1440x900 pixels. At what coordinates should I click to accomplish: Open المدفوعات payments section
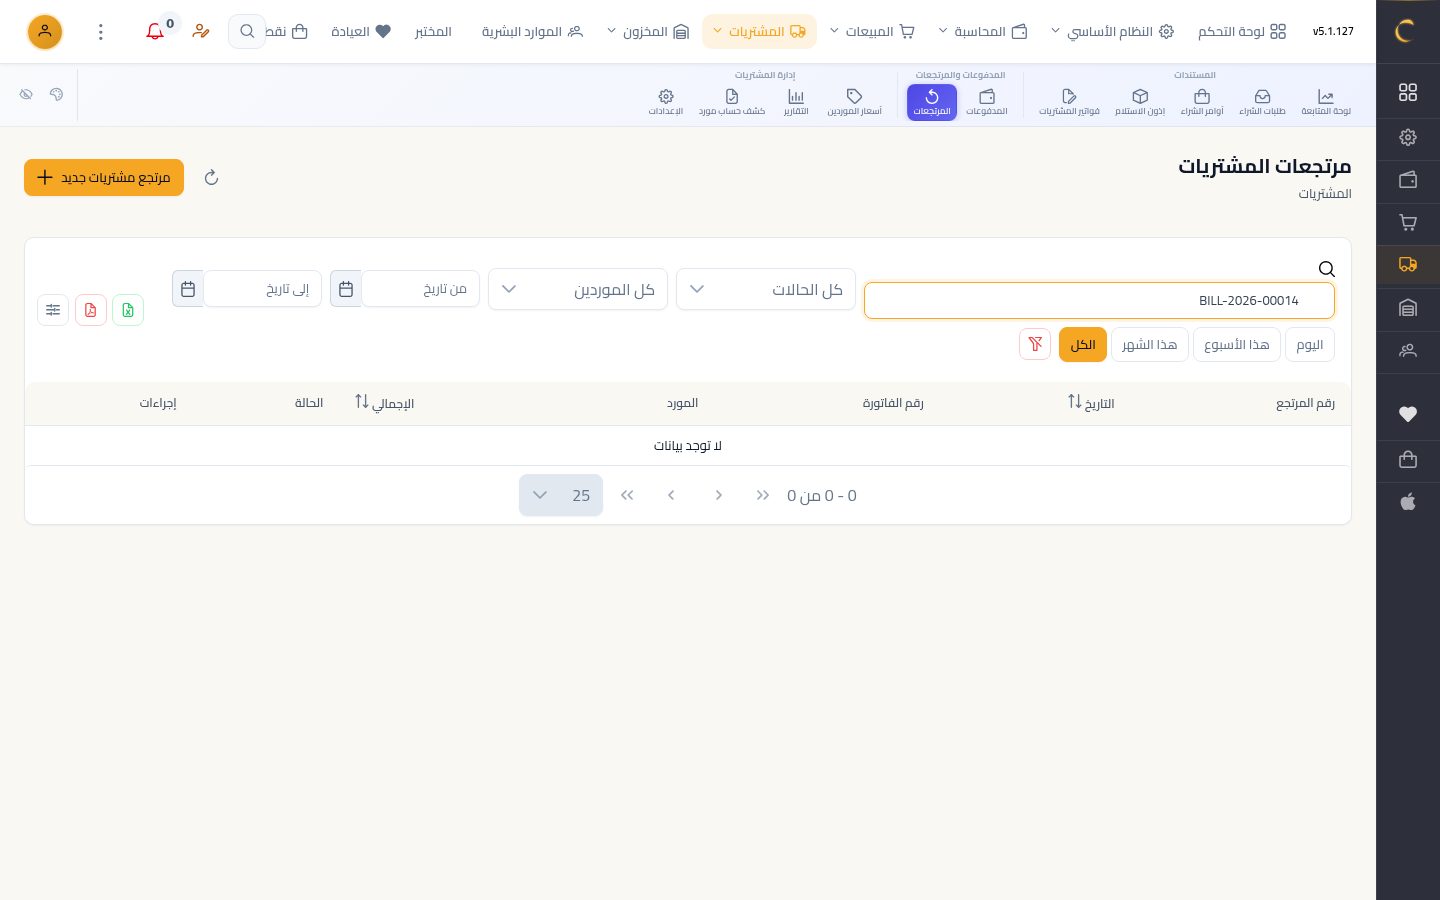tap(987, 102)
